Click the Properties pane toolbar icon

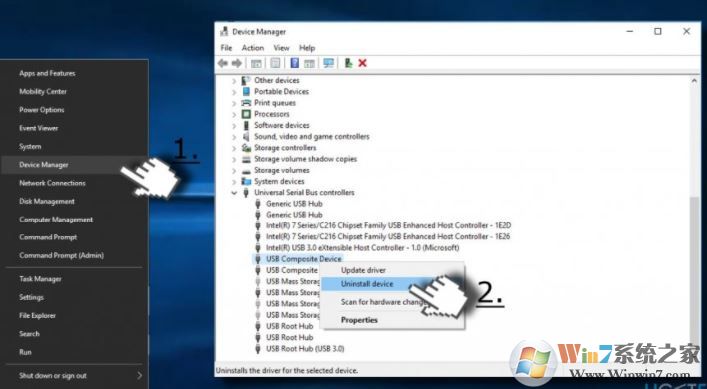(275, 64)
